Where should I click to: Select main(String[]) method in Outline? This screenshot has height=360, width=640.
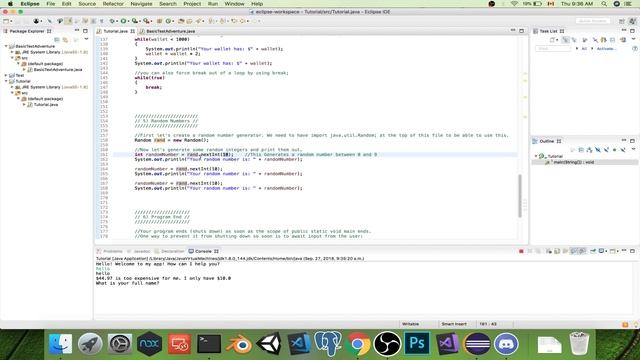573,162
